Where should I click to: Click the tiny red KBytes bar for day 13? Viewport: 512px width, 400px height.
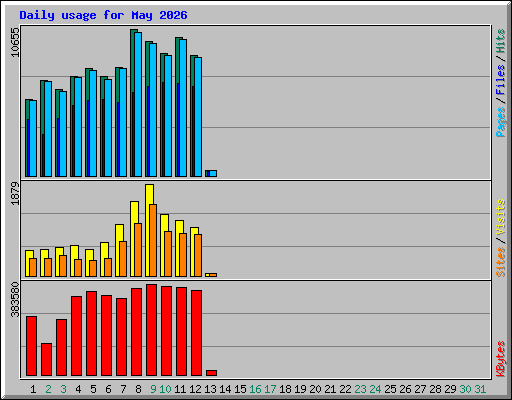211,373
